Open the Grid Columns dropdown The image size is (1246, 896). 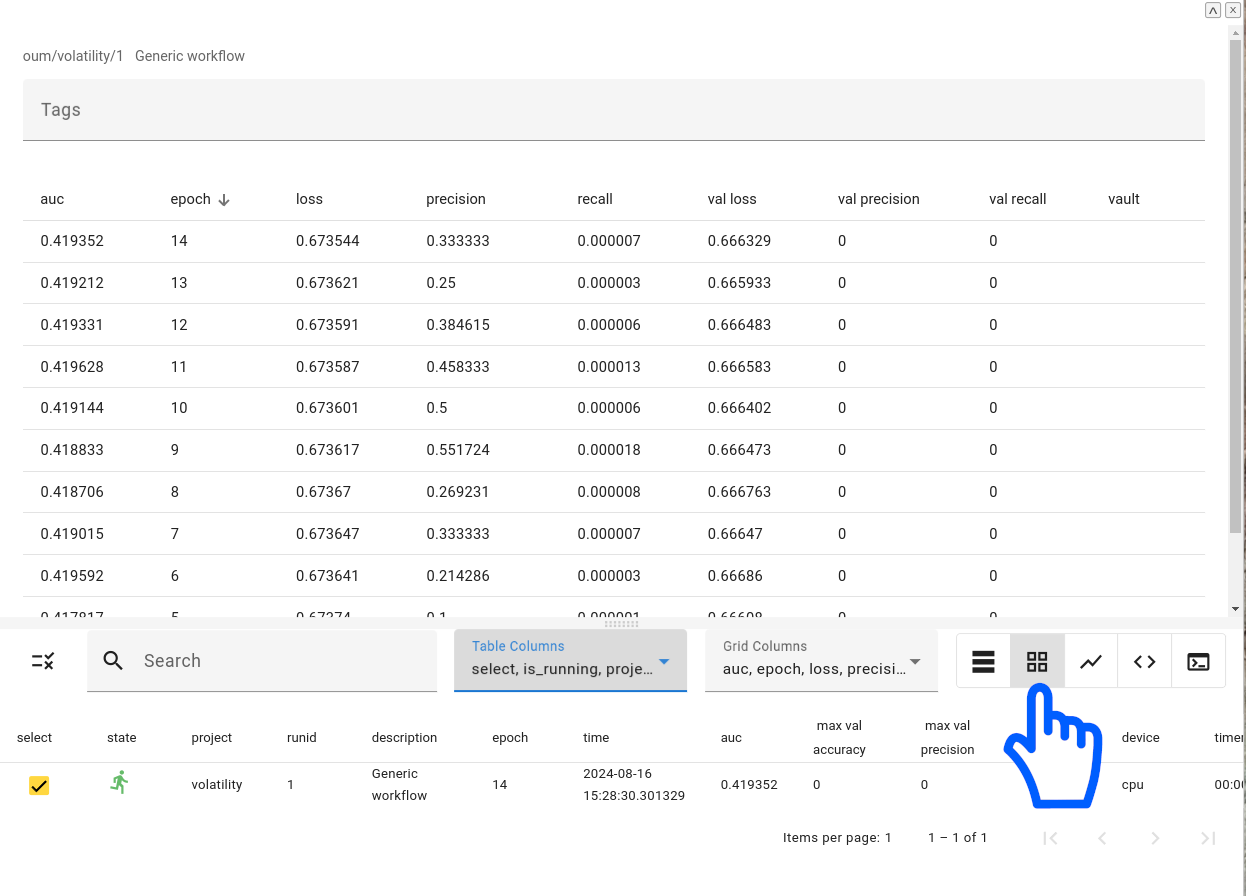(x=913, y=661)
